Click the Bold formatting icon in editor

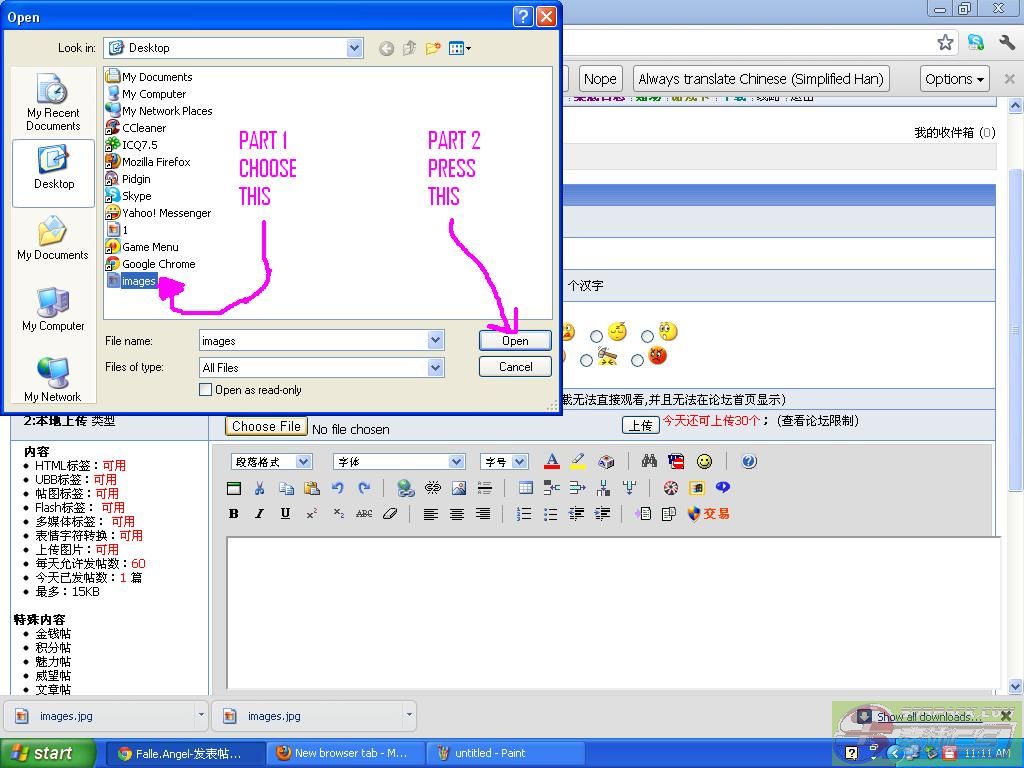click(x=234, y=514)
